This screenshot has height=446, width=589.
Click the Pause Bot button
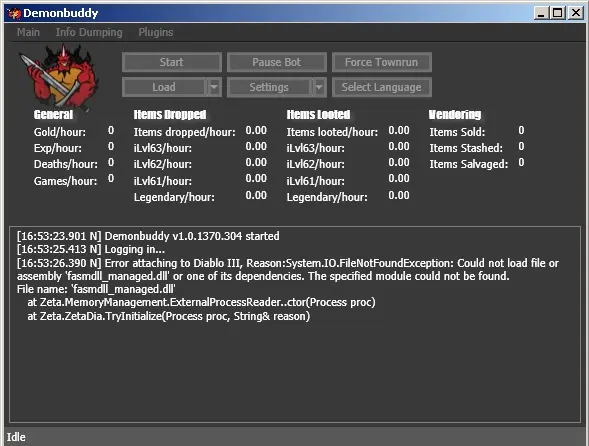pyautogui.click(x=276, y=62)
